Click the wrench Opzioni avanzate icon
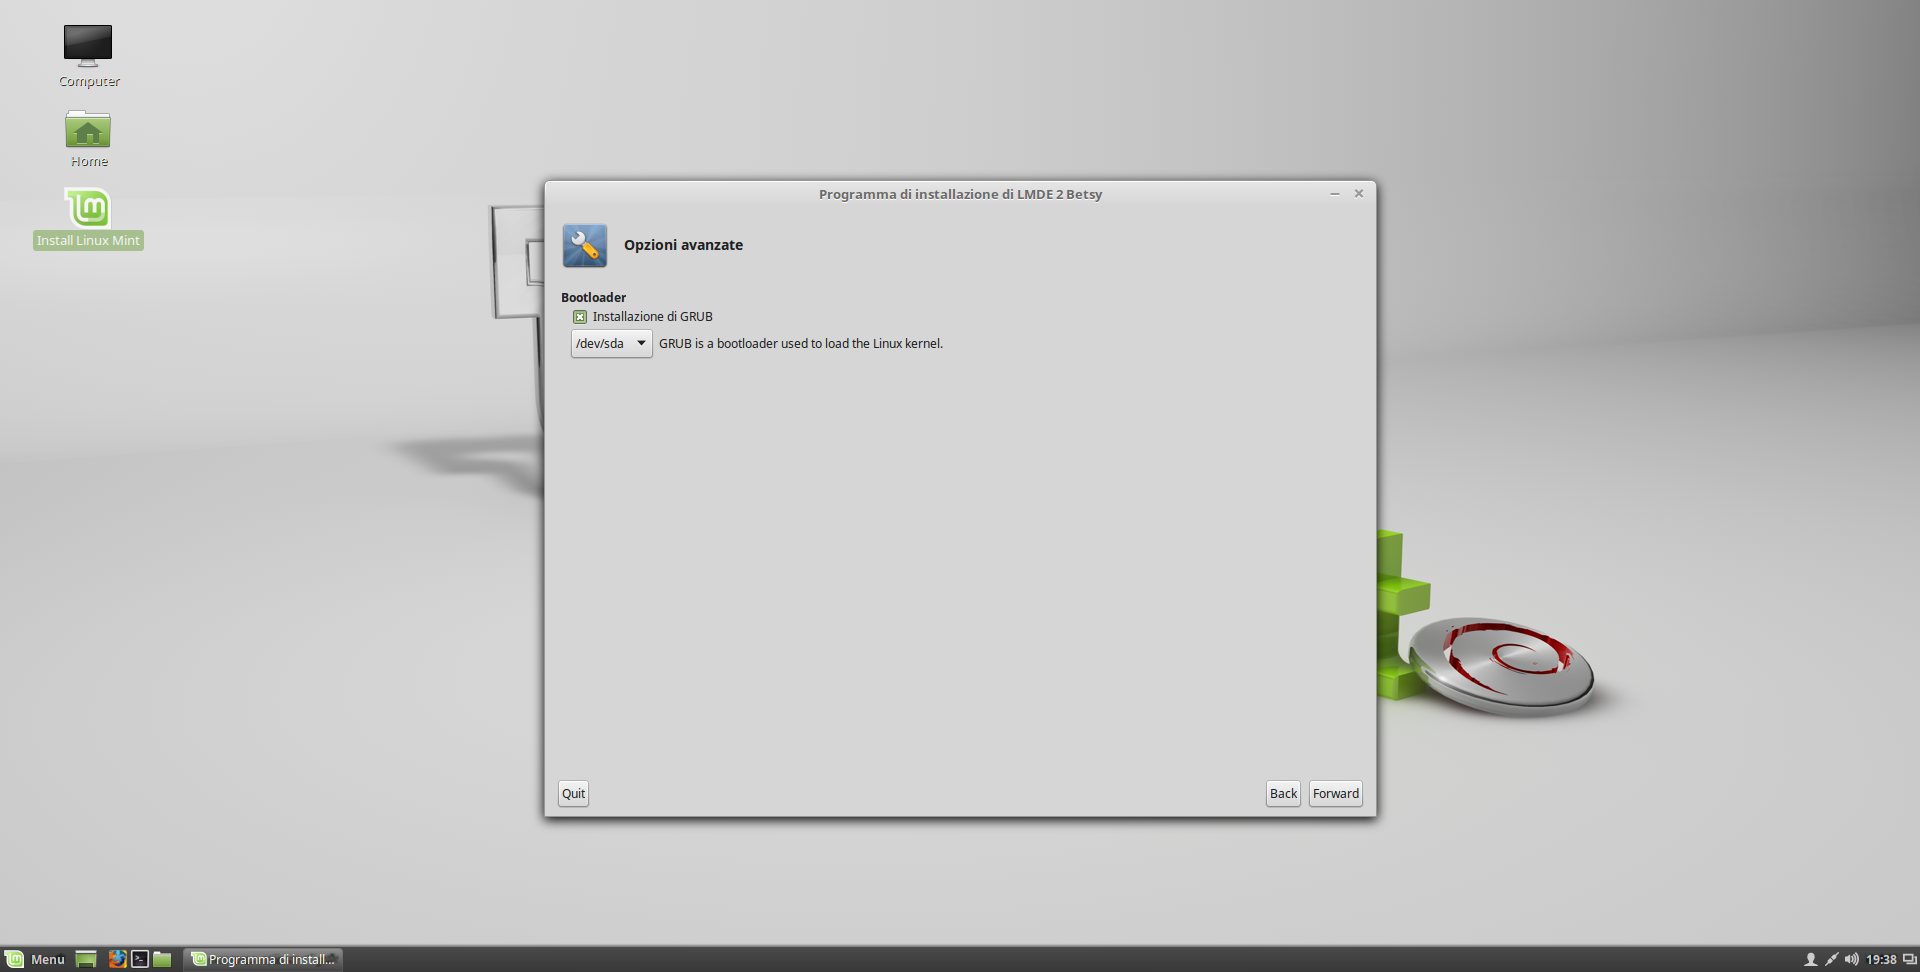 585,245
